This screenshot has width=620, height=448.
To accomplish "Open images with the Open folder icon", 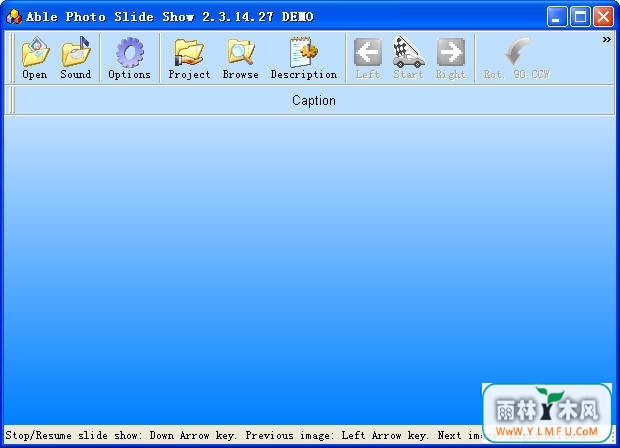I will [35, 58].
